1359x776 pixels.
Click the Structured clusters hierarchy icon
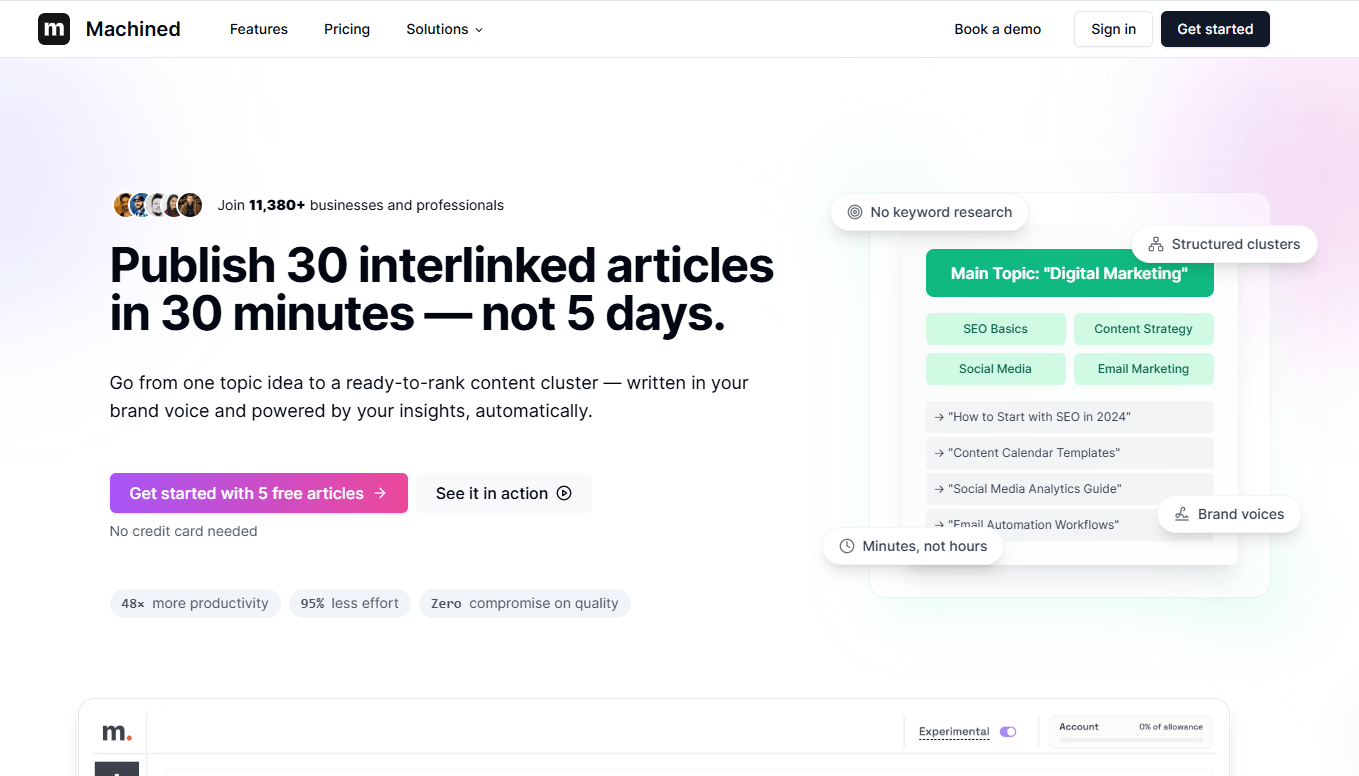[1156, 244]
